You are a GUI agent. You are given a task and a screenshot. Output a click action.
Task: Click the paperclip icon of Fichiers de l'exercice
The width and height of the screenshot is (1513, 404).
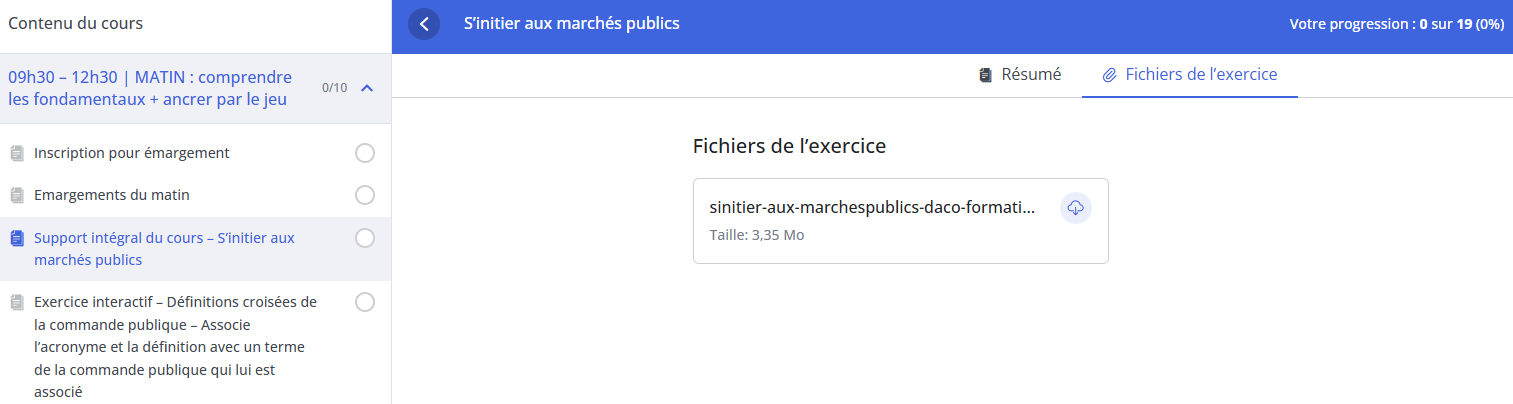[1109, 75]
